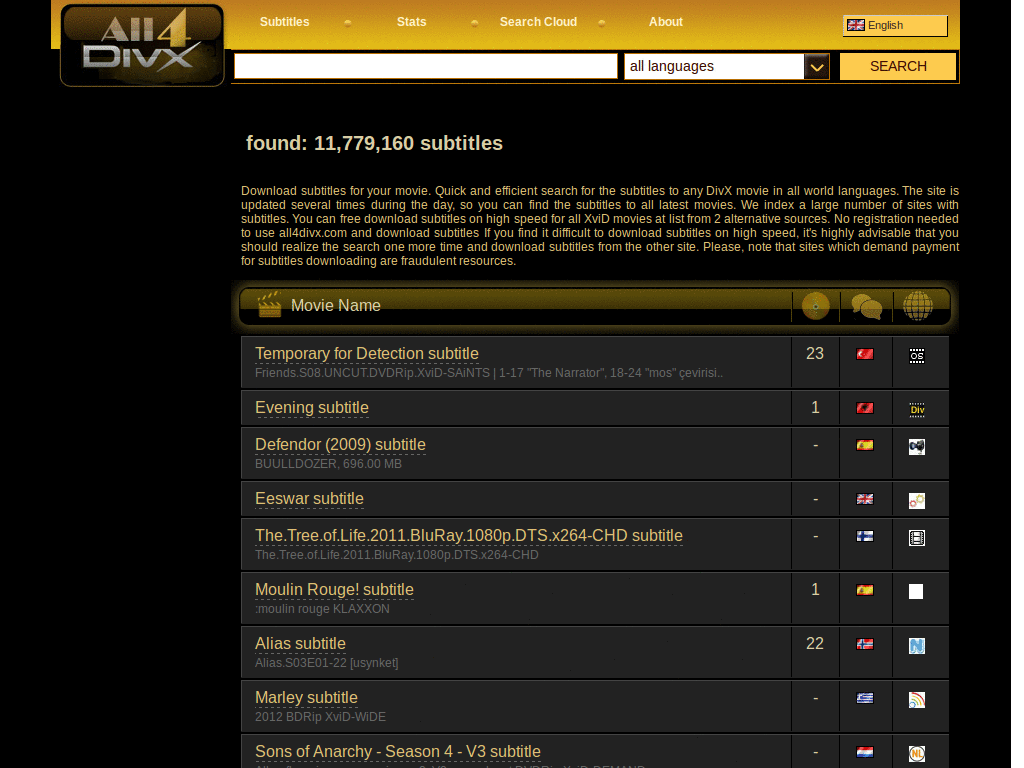Image resolution: width=1024 pixels, height=768 pixels.
Task: Click Norwegian flag in Alias row
Action: coord(865,645)
